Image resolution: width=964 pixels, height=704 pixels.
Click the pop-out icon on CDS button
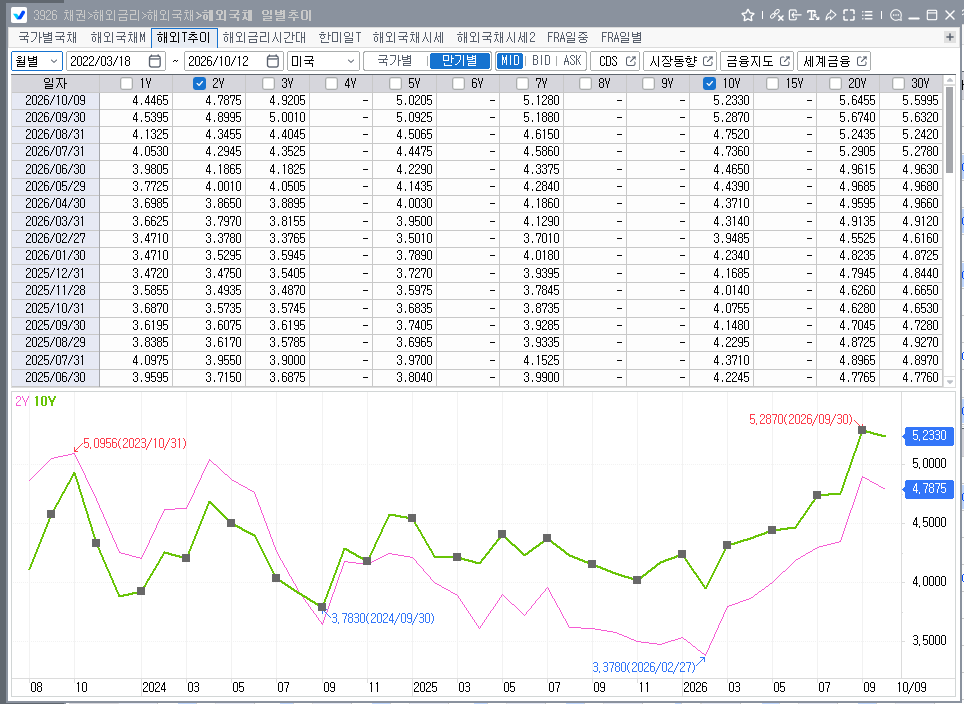pyautogui.click(x=631, y=61)
